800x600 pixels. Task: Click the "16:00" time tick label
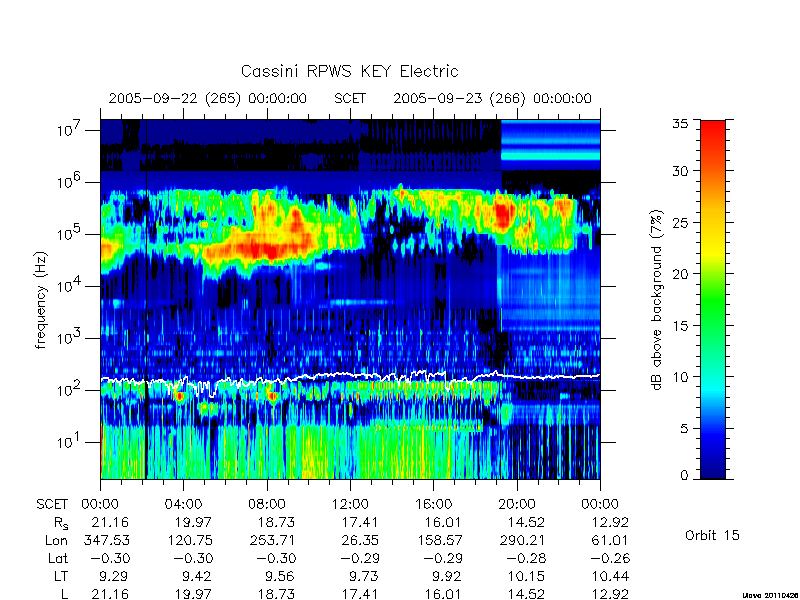pos(433,504)
